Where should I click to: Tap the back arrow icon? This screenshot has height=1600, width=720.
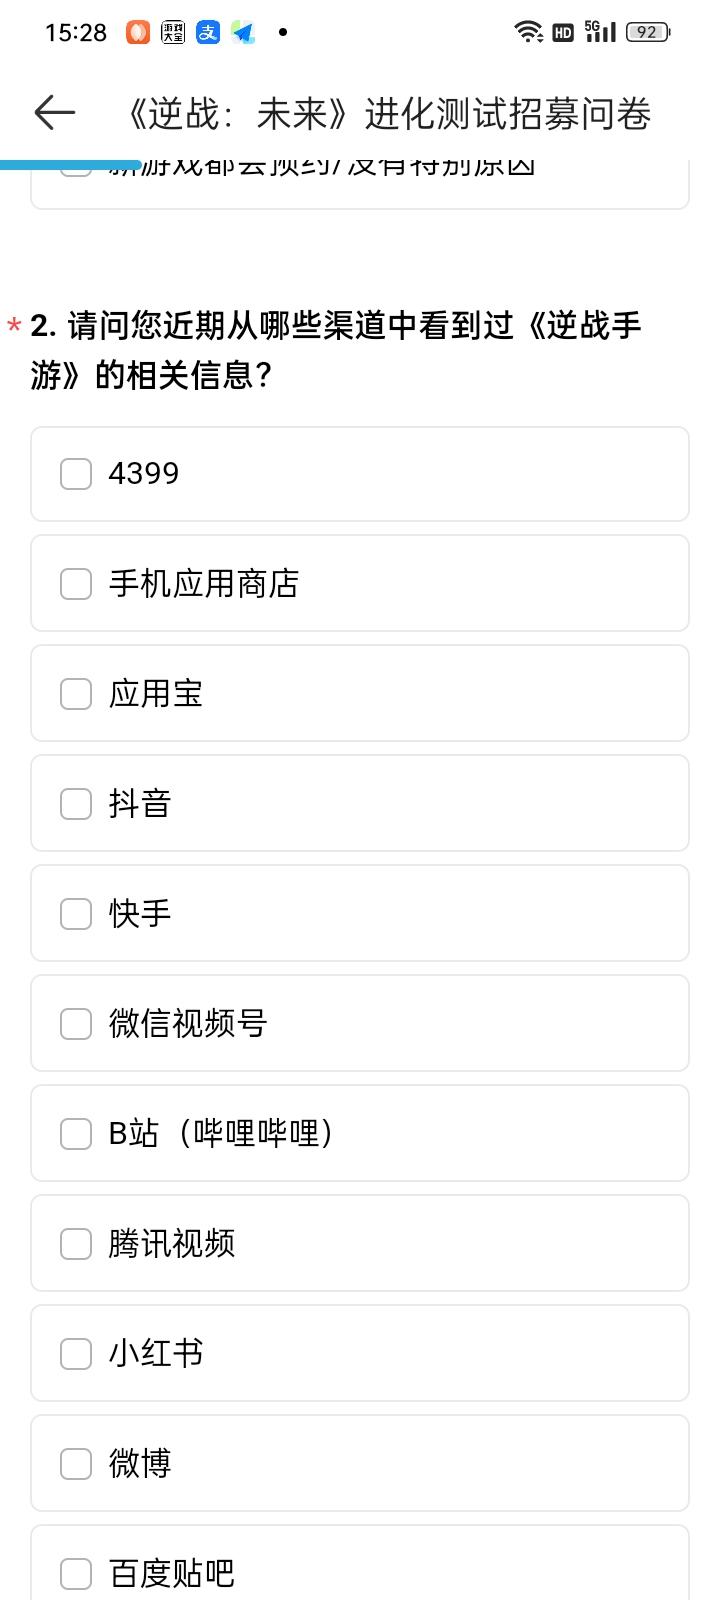pyautogui.click(x=55, y=113)
